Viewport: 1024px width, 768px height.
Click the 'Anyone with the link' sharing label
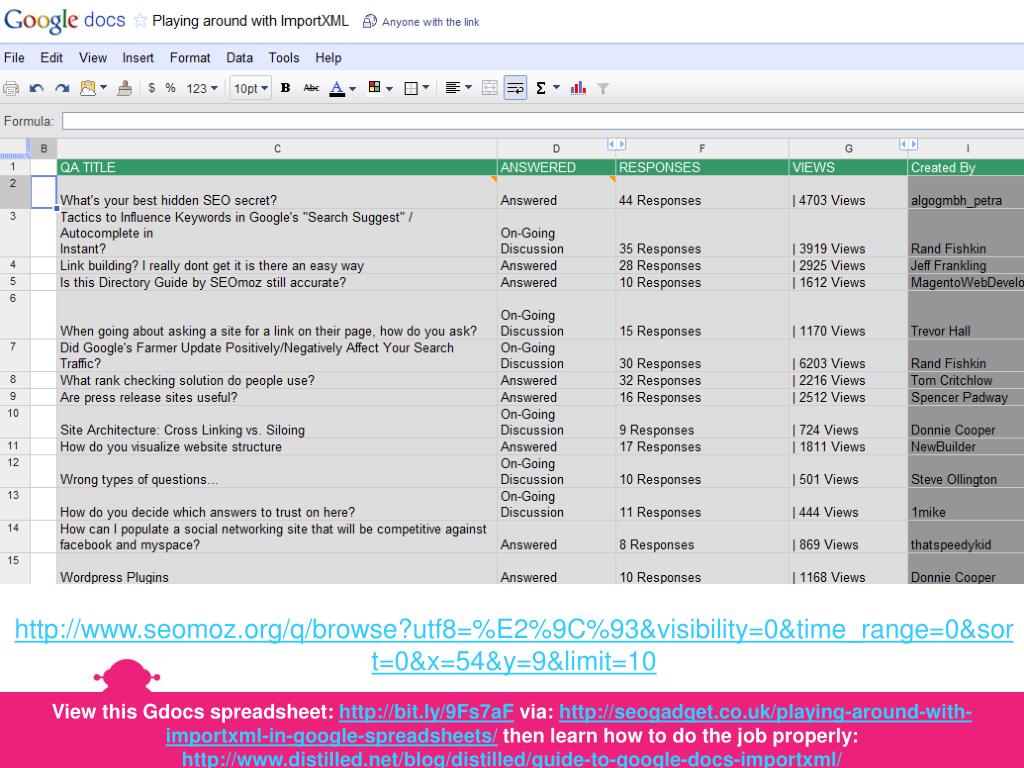(x=430, y=22)
